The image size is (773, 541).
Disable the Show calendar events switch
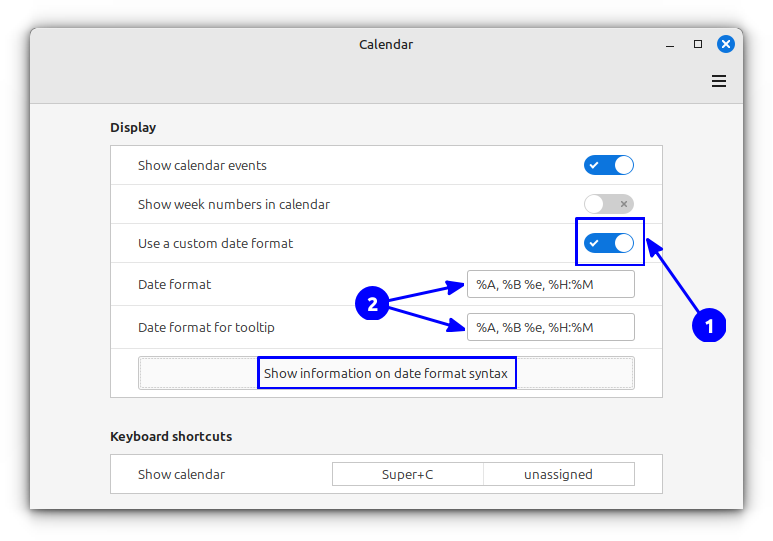tap(608, 165)
